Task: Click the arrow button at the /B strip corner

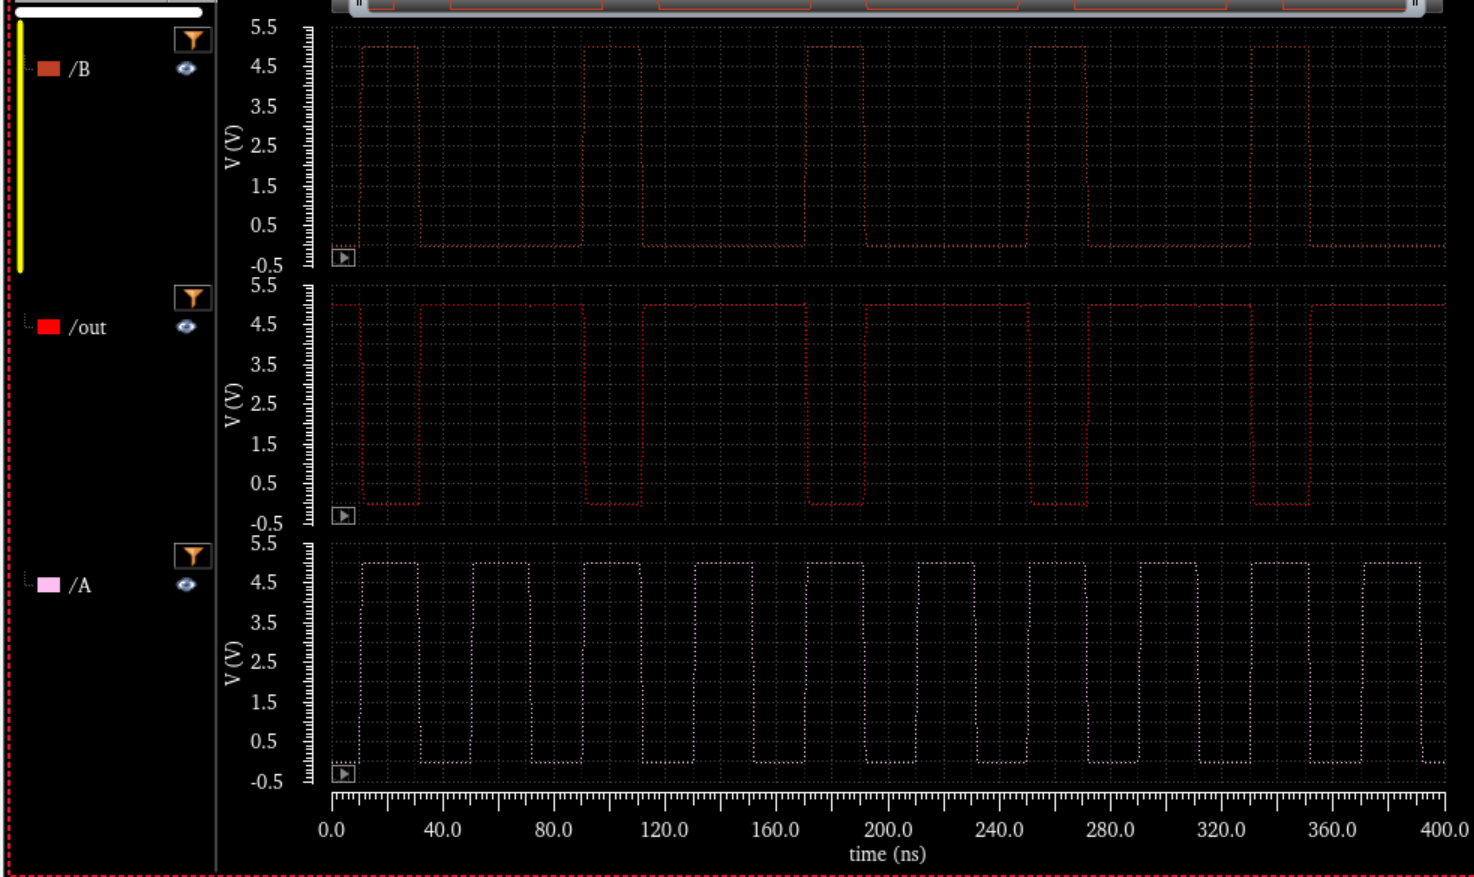Action: tap(343, 258)
